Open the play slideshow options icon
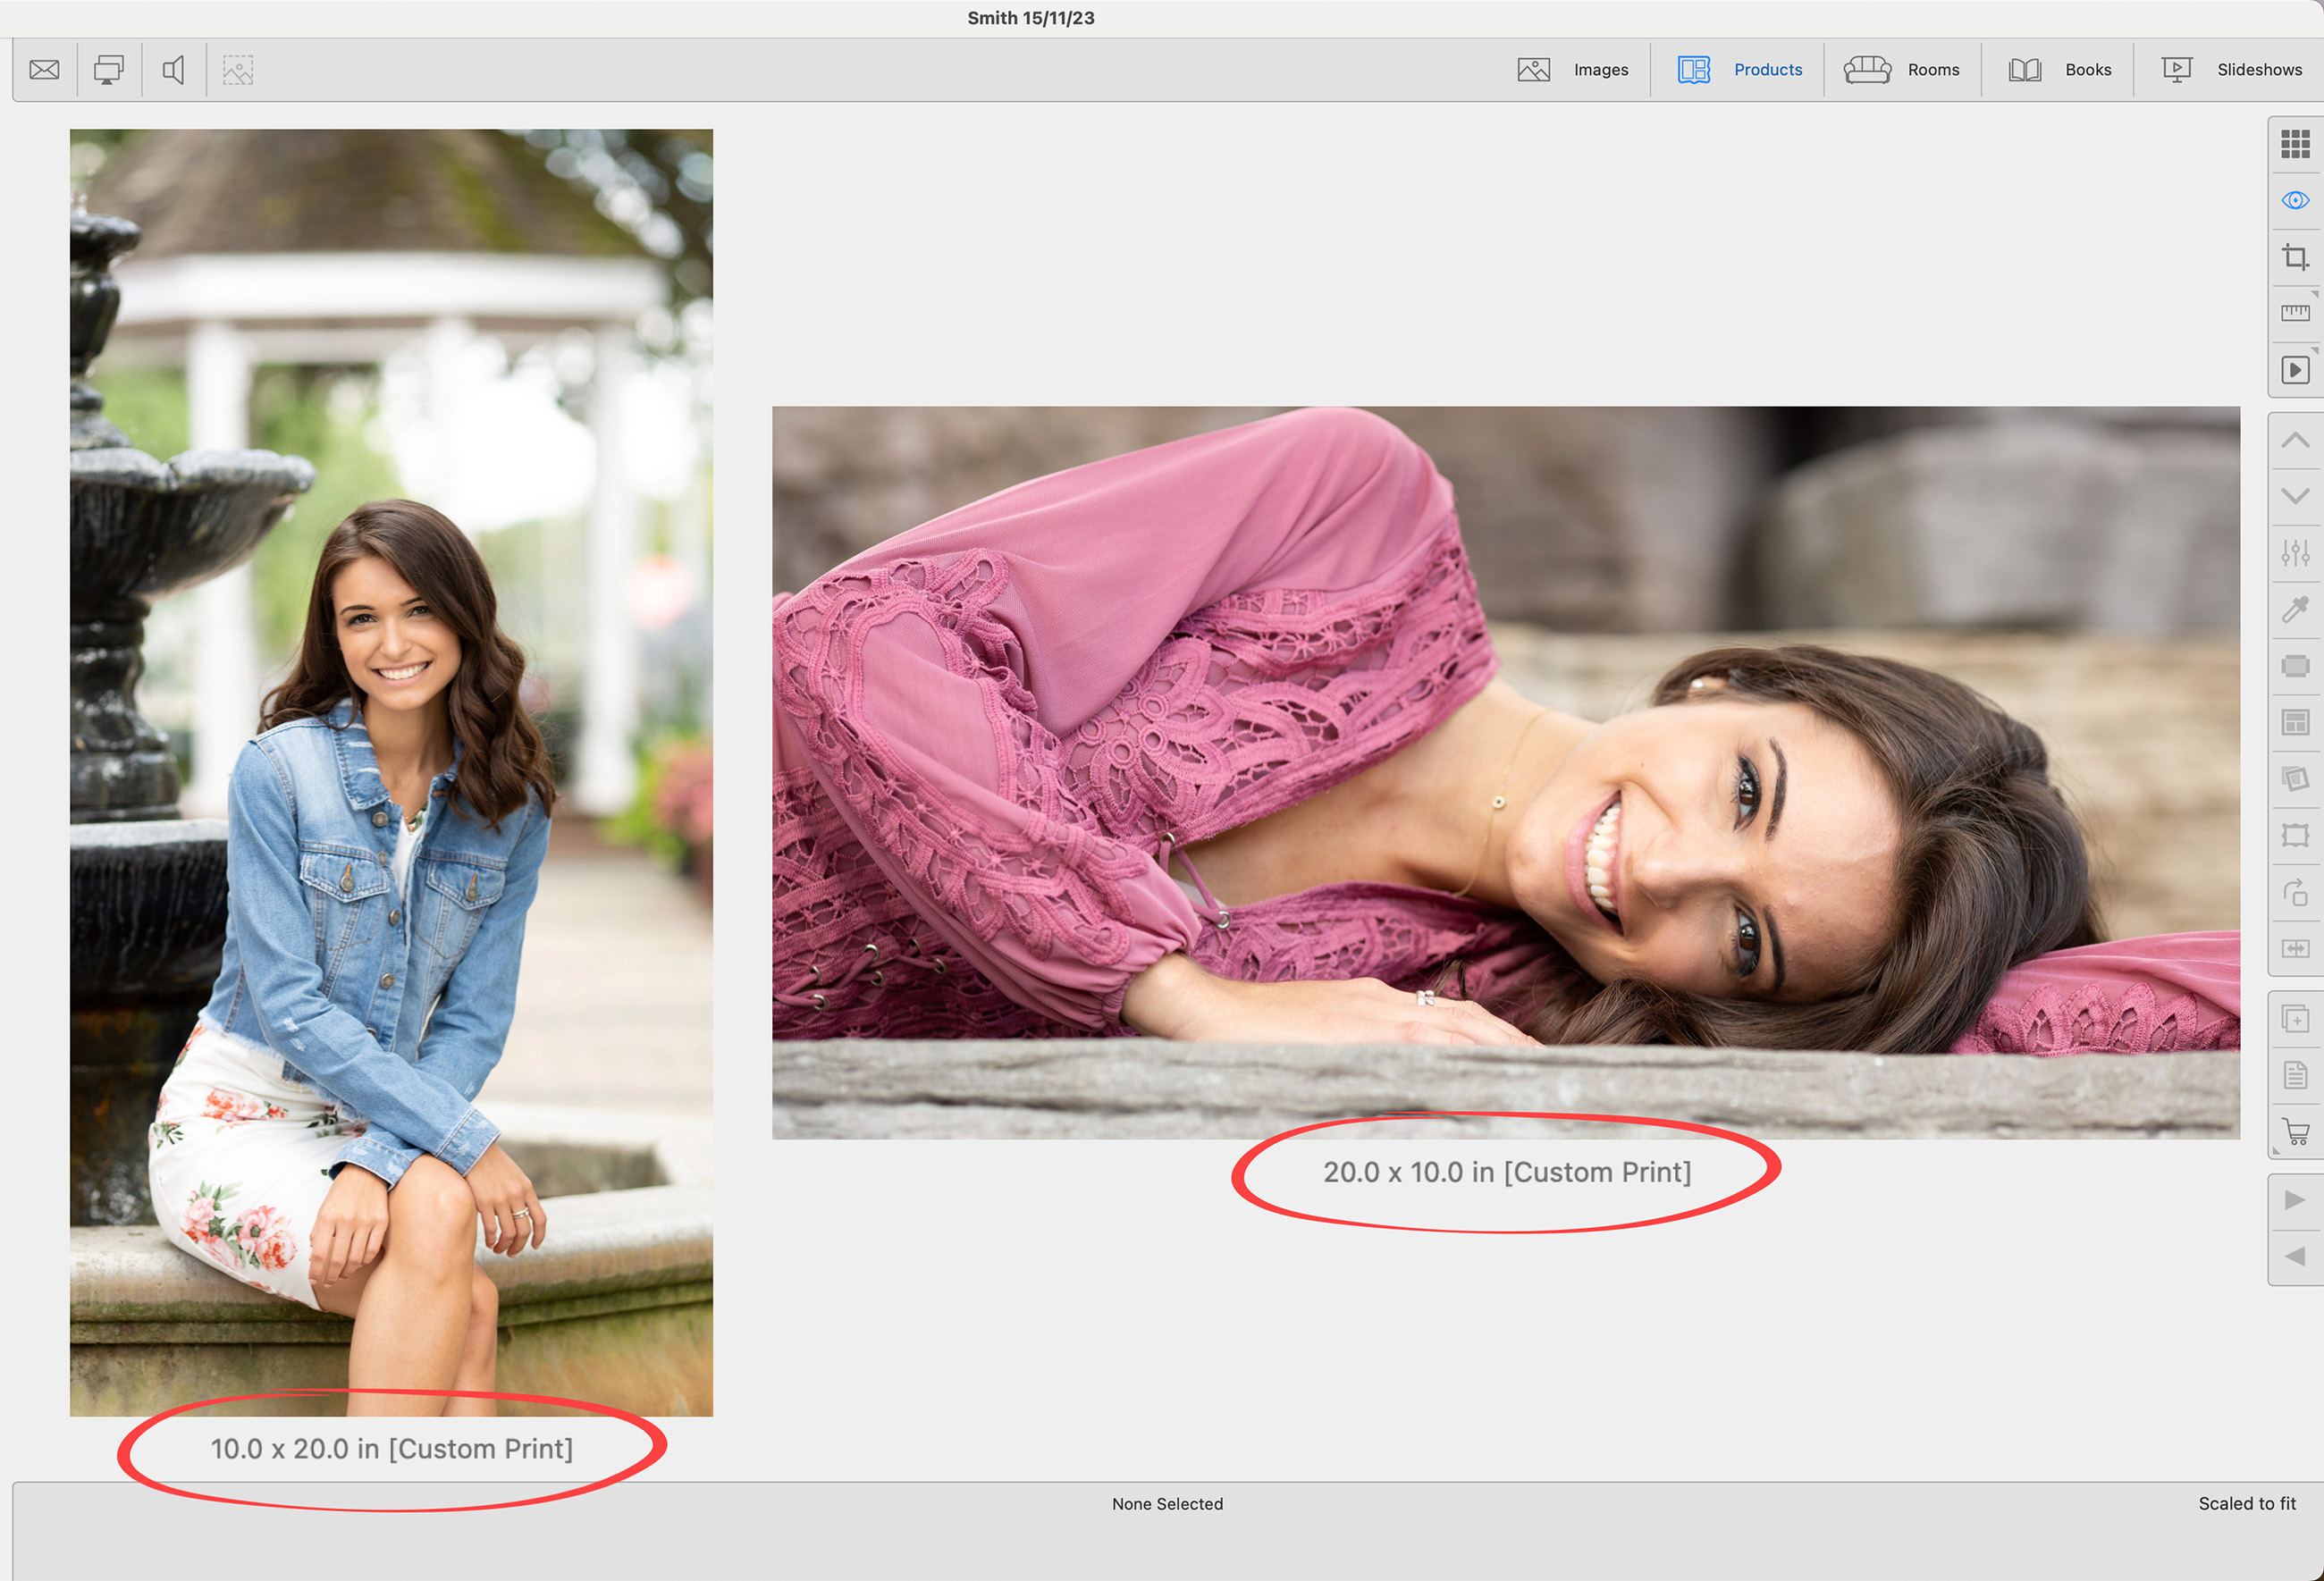Screen dimensions: 2324x1581 (2295, 370)
